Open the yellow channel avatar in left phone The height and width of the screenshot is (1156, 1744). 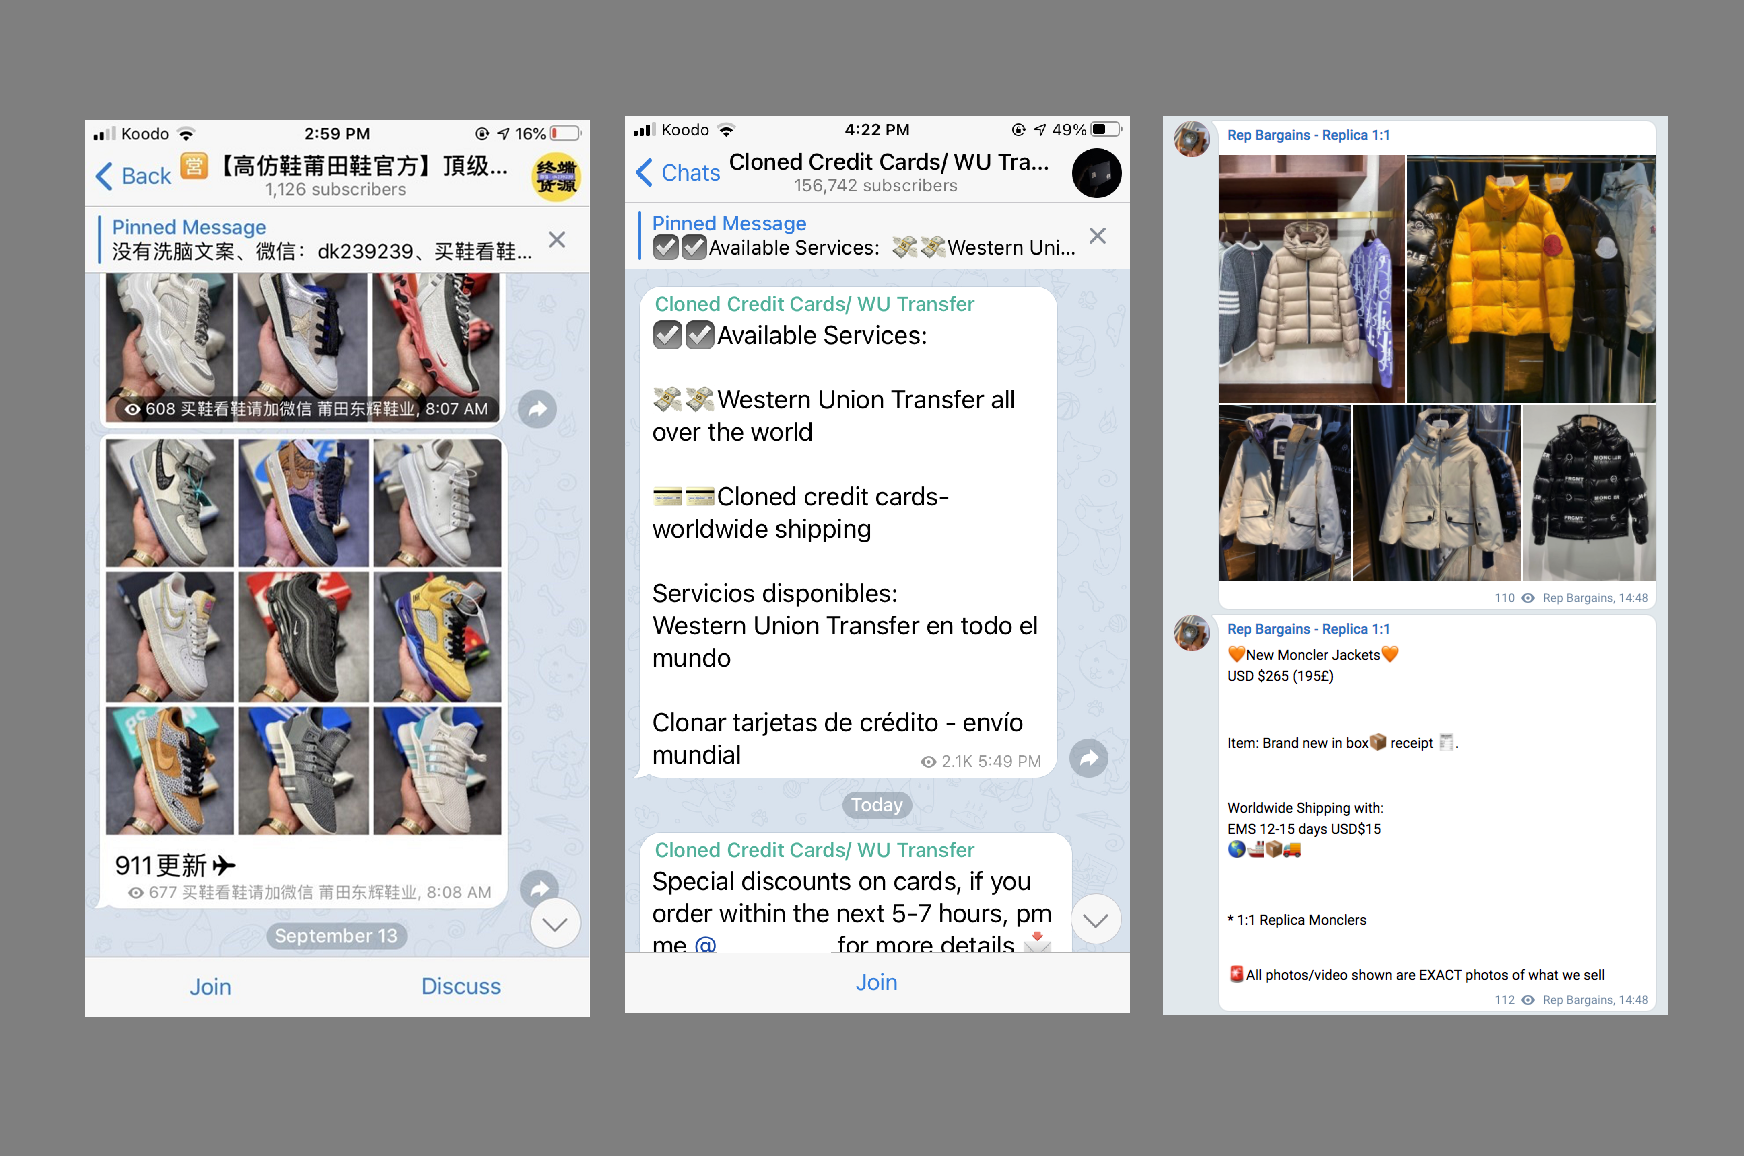pyautogui.click(x=556, y=177)
